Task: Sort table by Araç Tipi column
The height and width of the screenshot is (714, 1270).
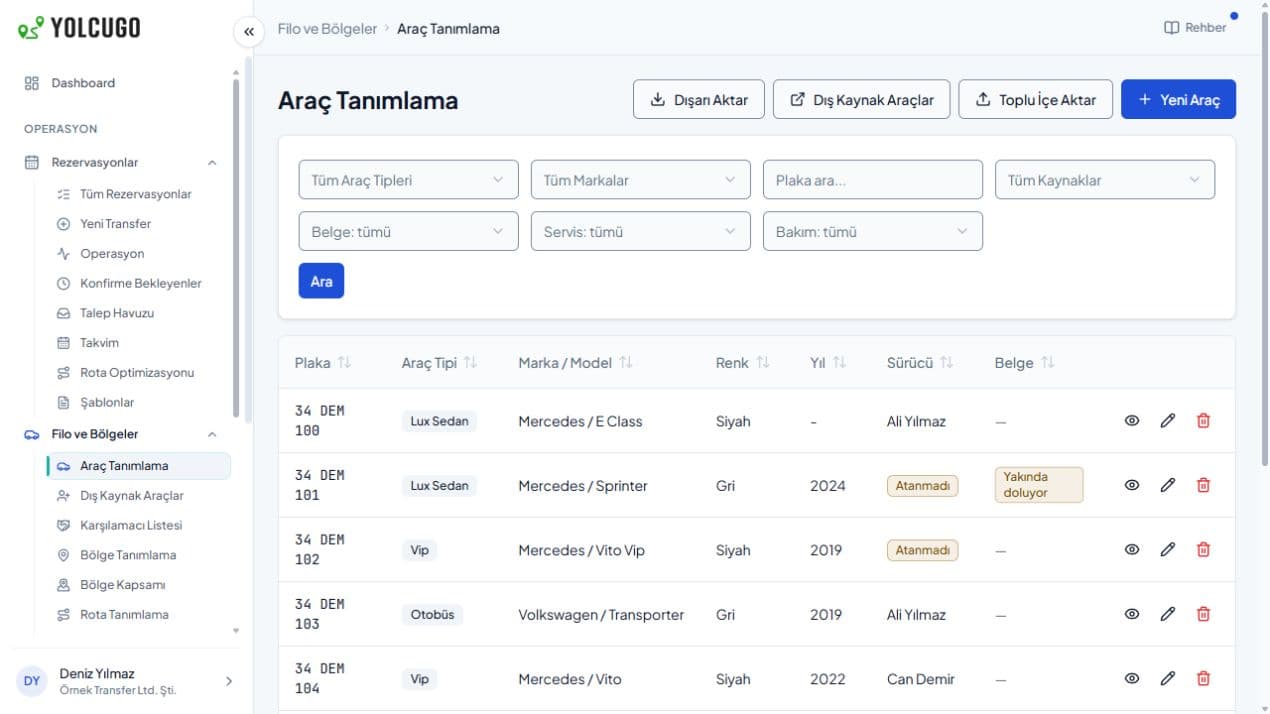Action: coord(439,363)
